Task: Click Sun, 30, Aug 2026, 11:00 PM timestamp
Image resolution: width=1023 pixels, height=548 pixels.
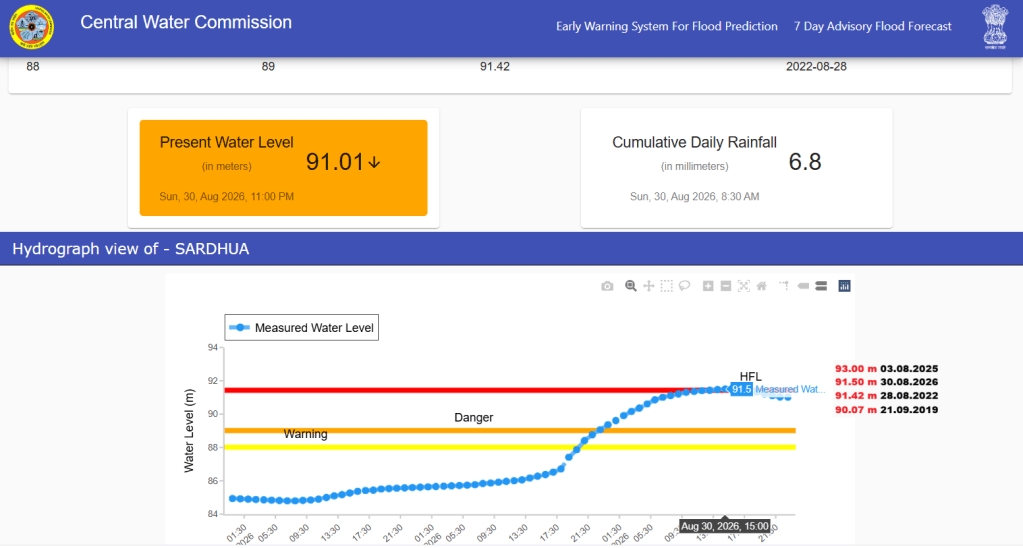Action: [226, 196]
